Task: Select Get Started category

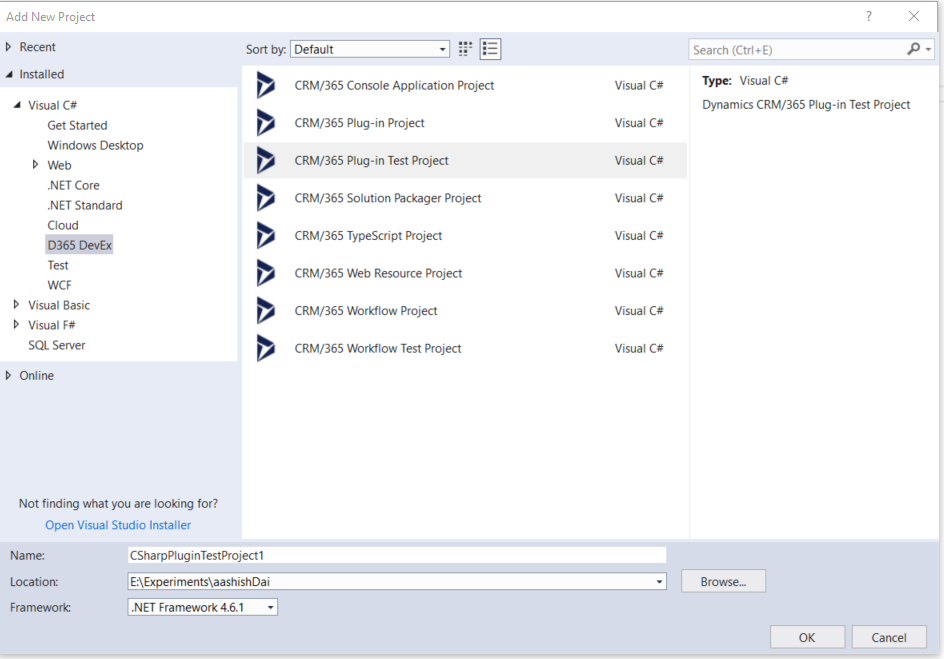Action: click(x=77, y=125)
